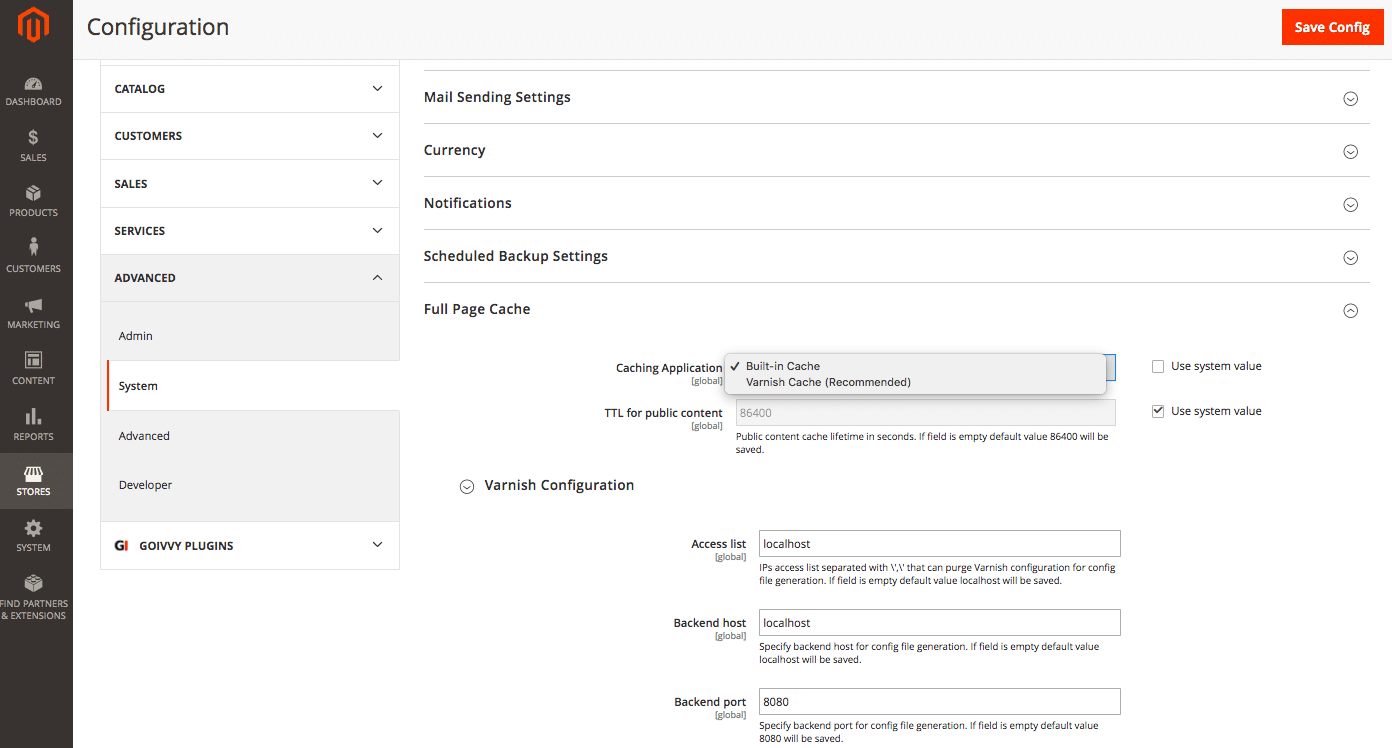Image resolution: width=1392 pixels, height=748 pixels.
Task: Open the Developer settings page
Action: (145, 484)
